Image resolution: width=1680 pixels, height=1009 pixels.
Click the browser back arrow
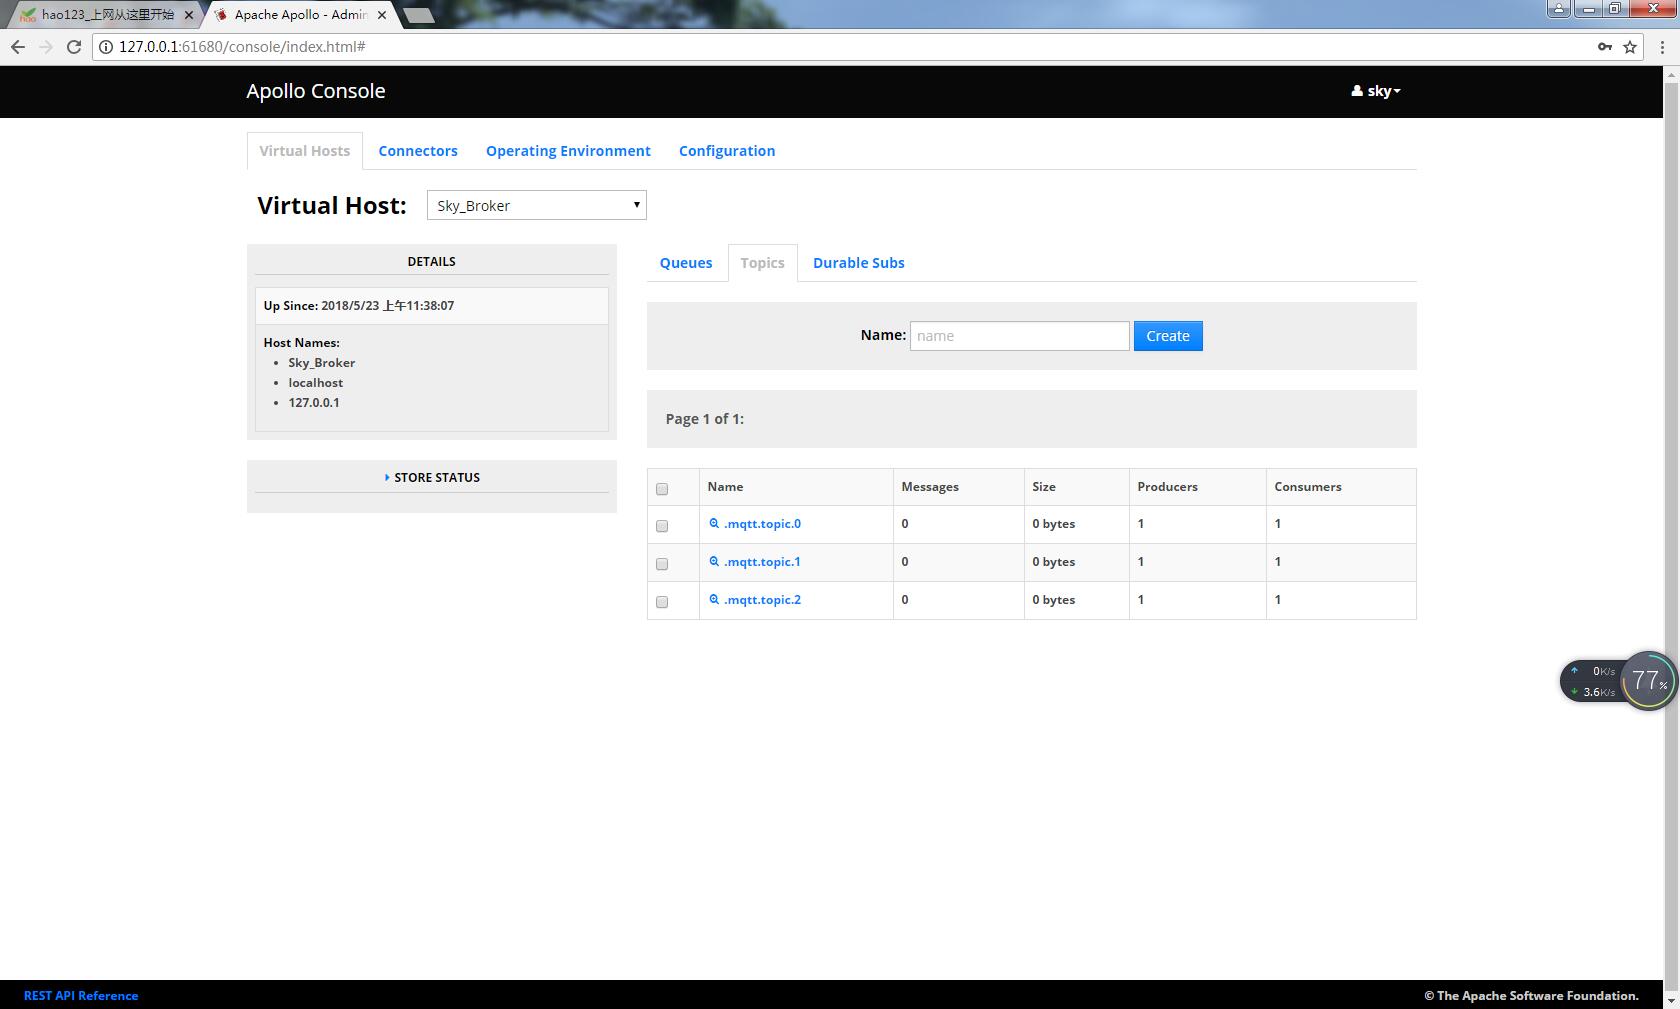click(x=17, y=47)
